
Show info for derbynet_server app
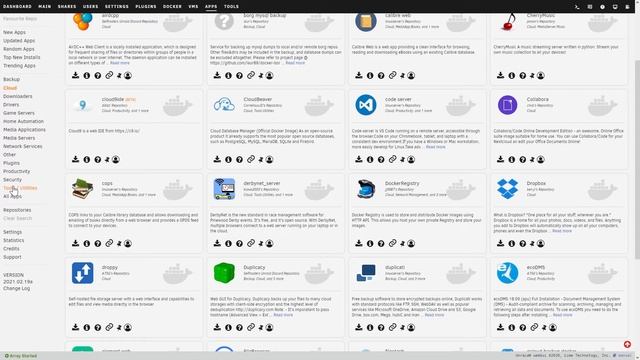point(228,243)
